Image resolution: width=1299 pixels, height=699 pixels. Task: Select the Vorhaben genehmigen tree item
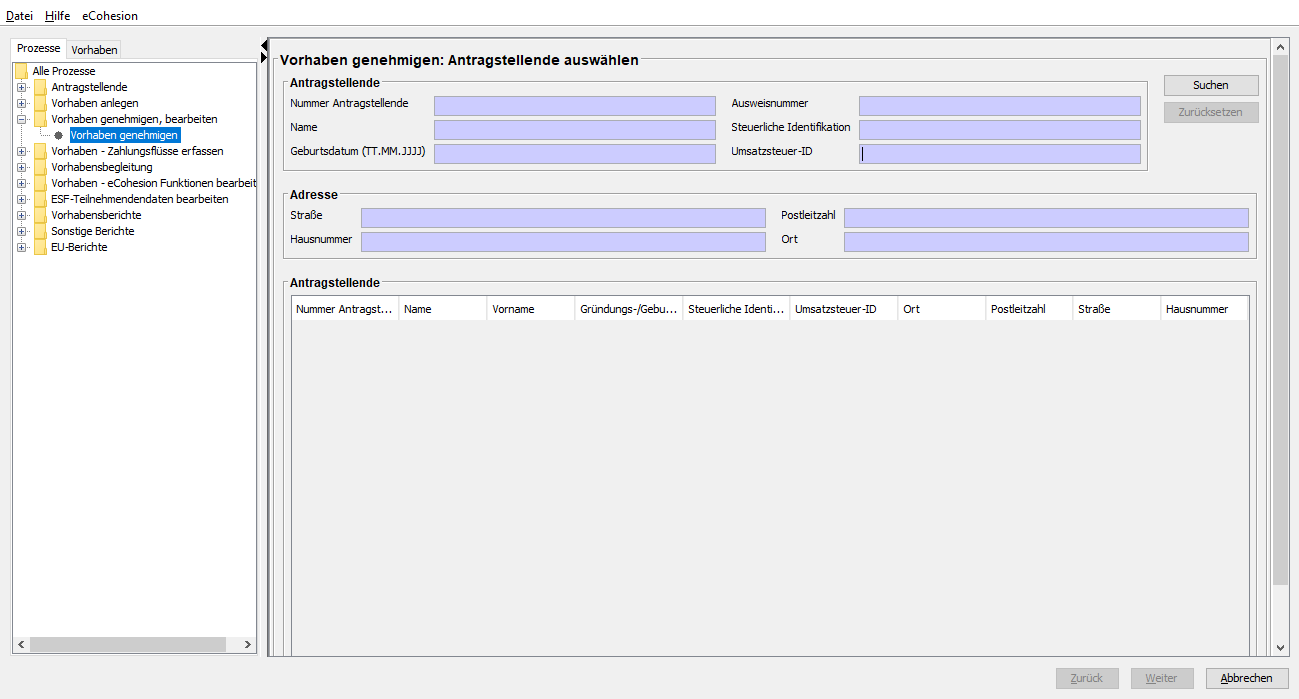coord(125,135)
